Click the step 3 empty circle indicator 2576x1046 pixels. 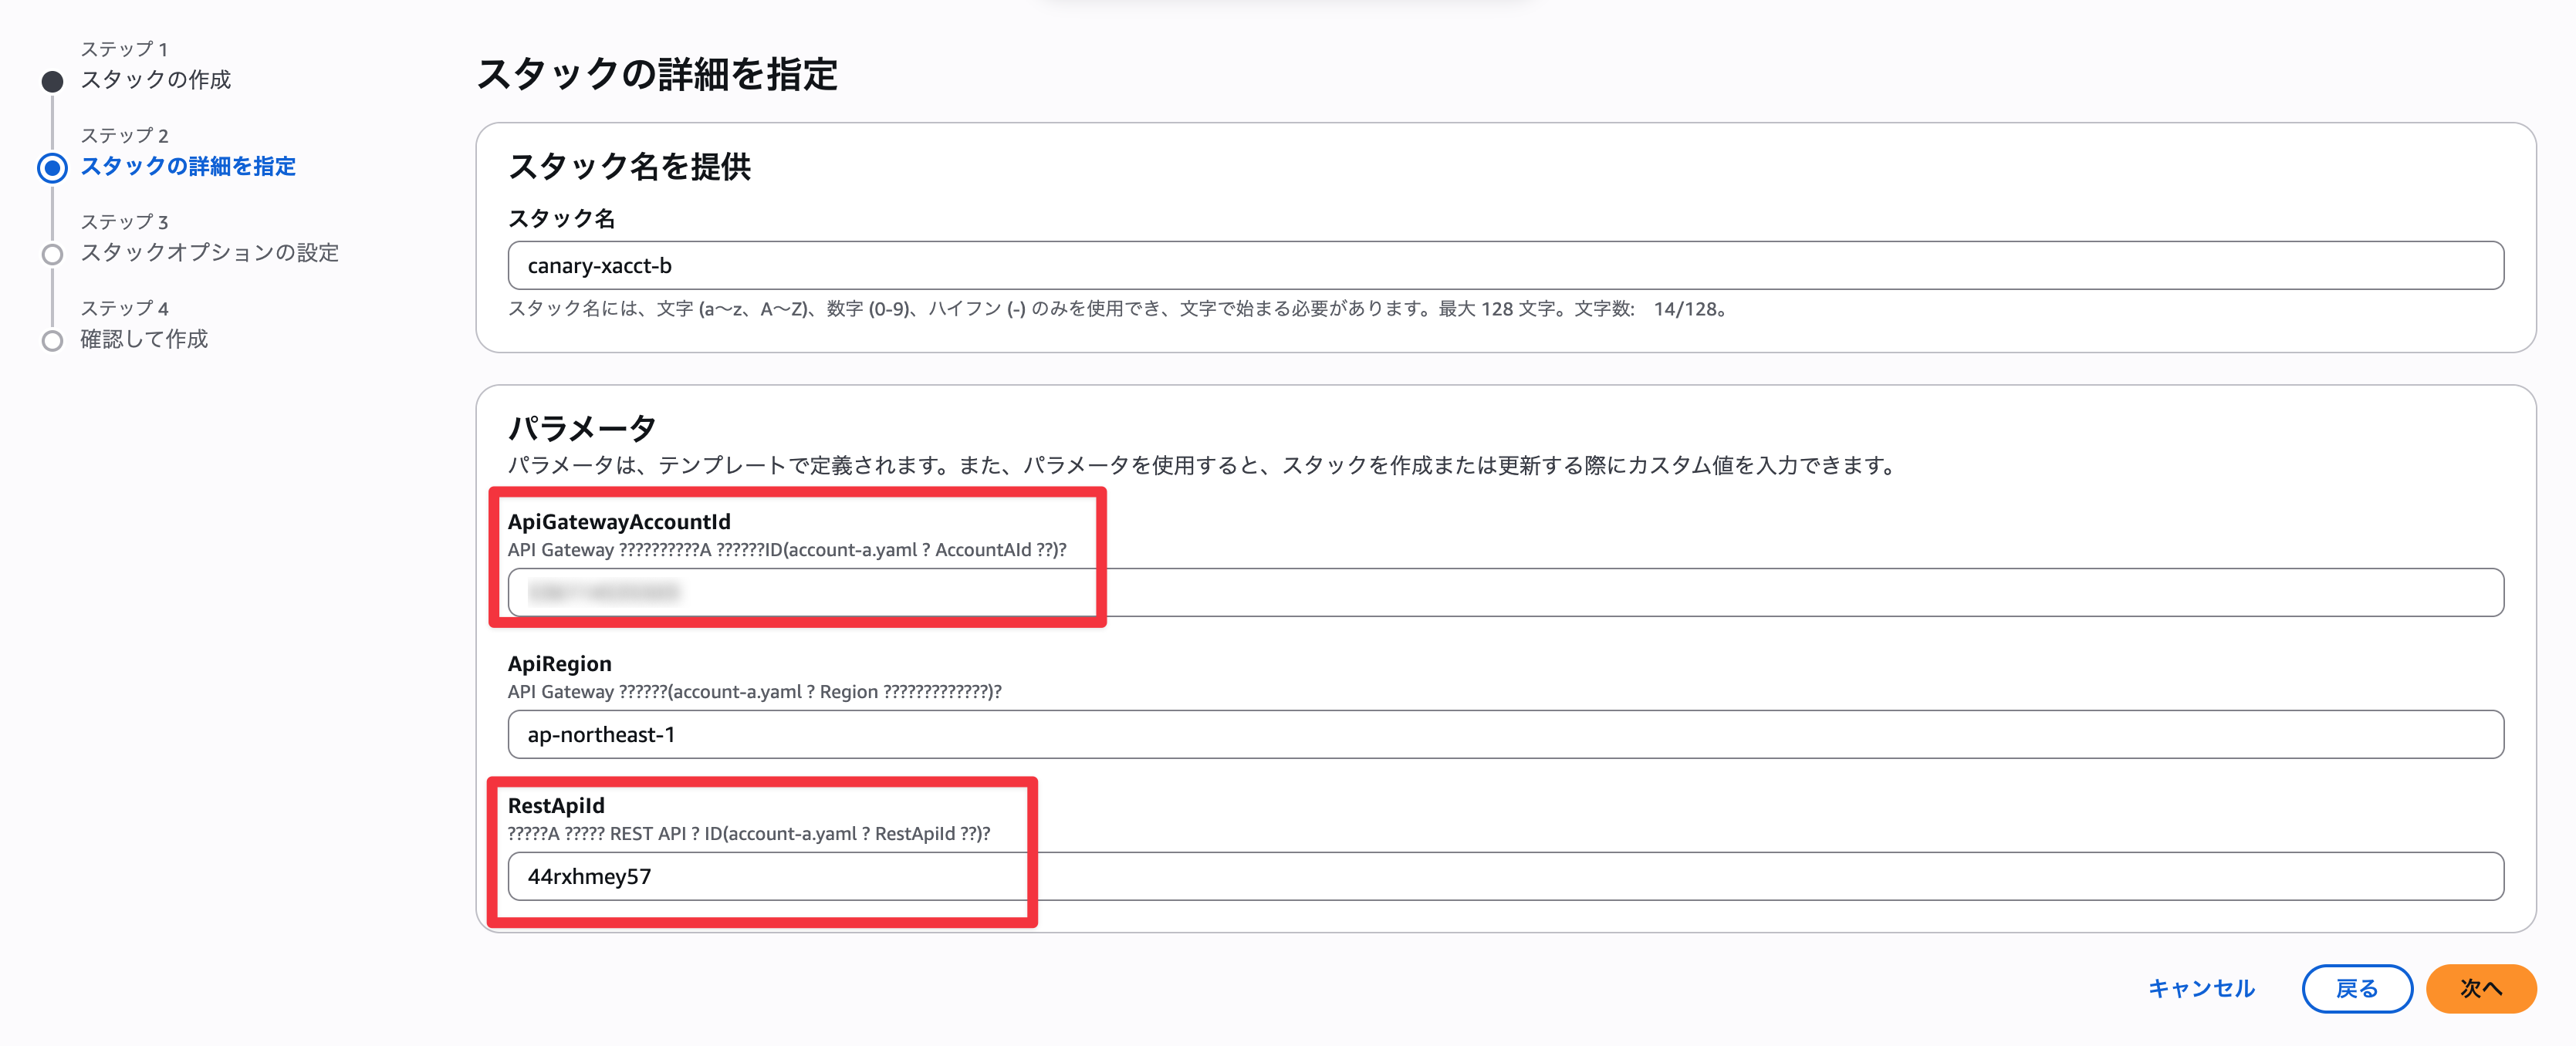pos(52,254)
